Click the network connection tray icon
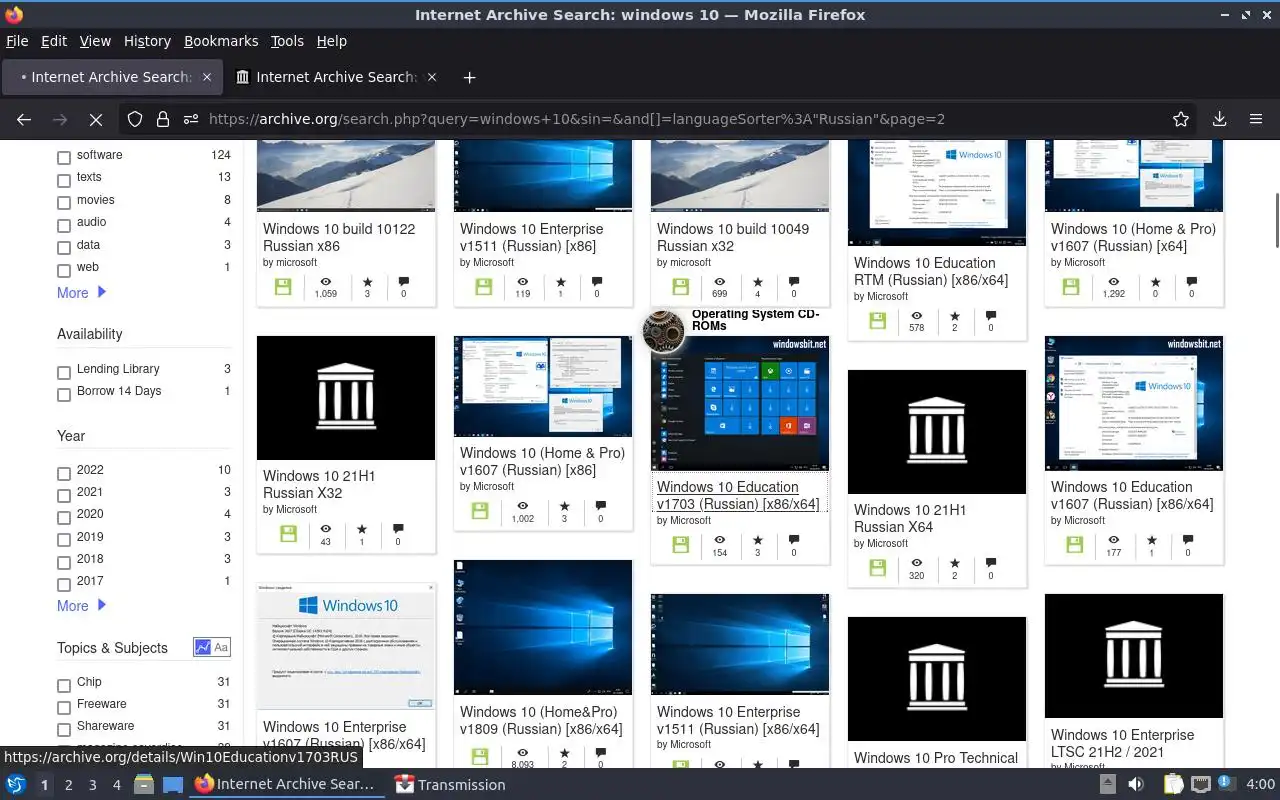The height and width of the screenshot is (800, 1280). click(x=1200, y=785)
